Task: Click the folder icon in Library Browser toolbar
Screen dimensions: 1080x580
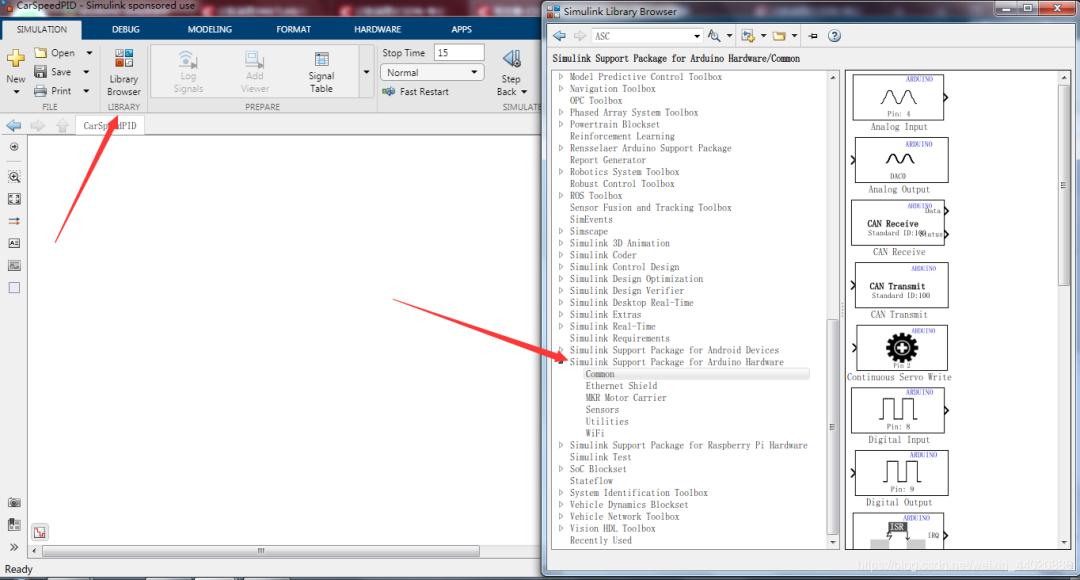Action: 779,36
